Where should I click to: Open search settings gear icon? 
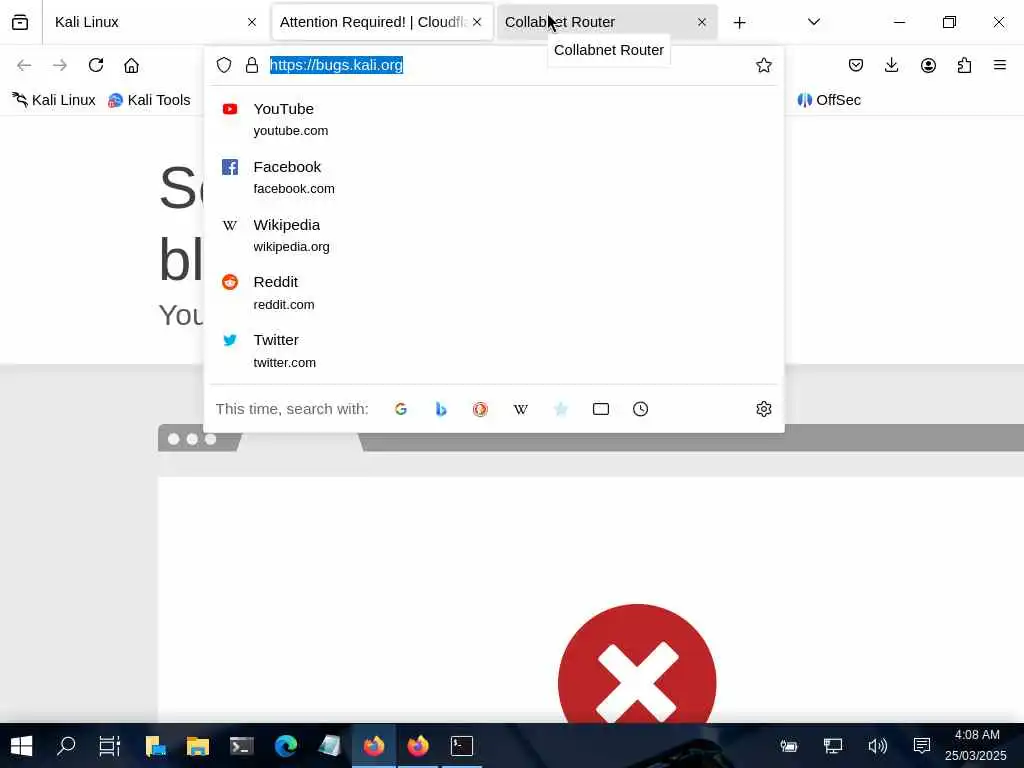tap(763, 409)
